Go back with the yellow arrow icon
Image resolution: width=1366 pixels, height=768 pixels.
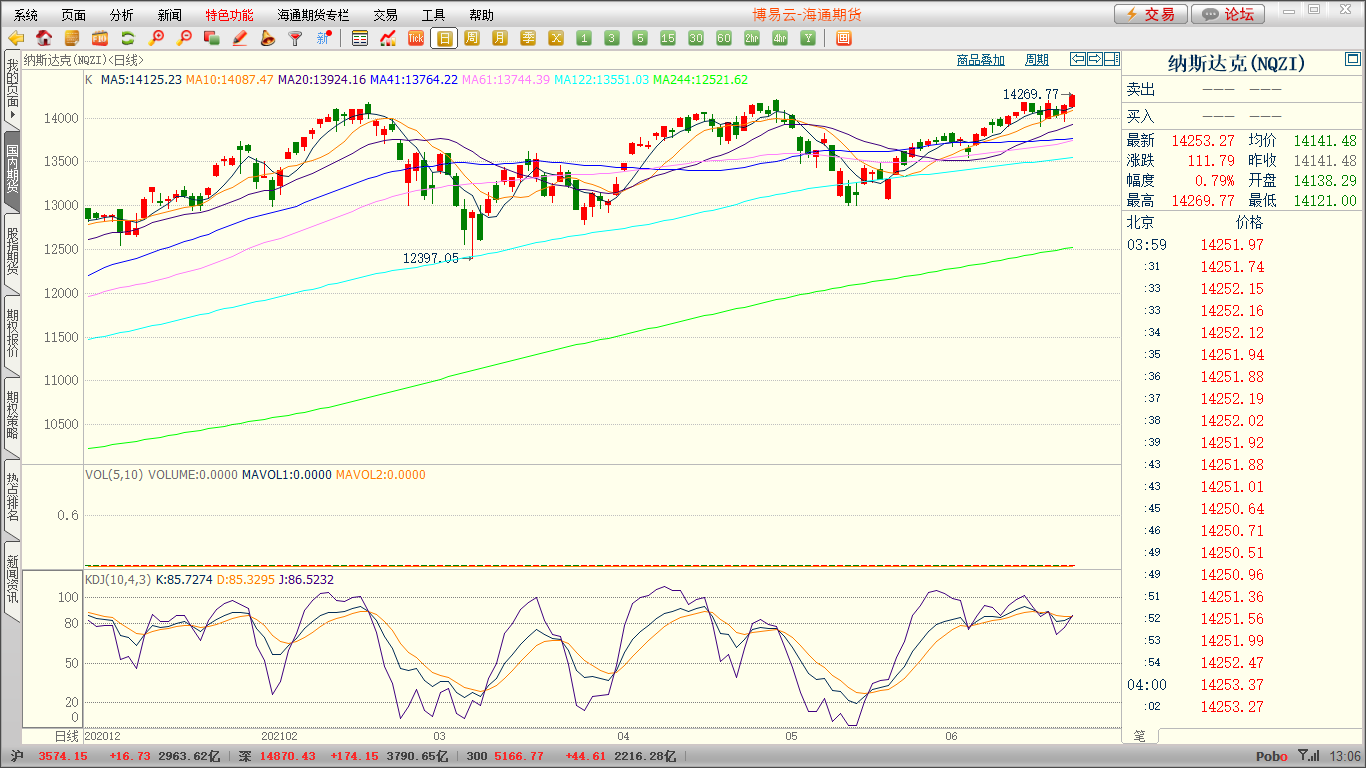(x=16, y=38)
